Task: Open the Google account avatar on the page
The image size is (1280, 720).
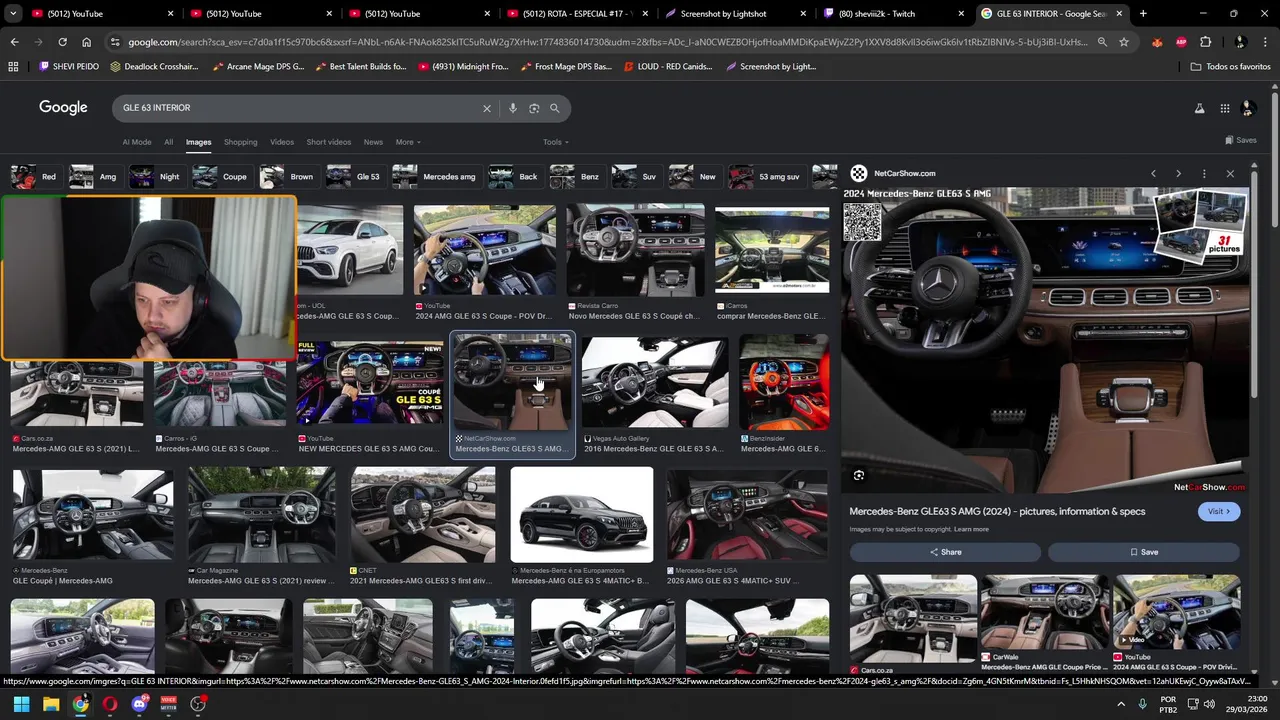Action: [x=1248, y=108]
